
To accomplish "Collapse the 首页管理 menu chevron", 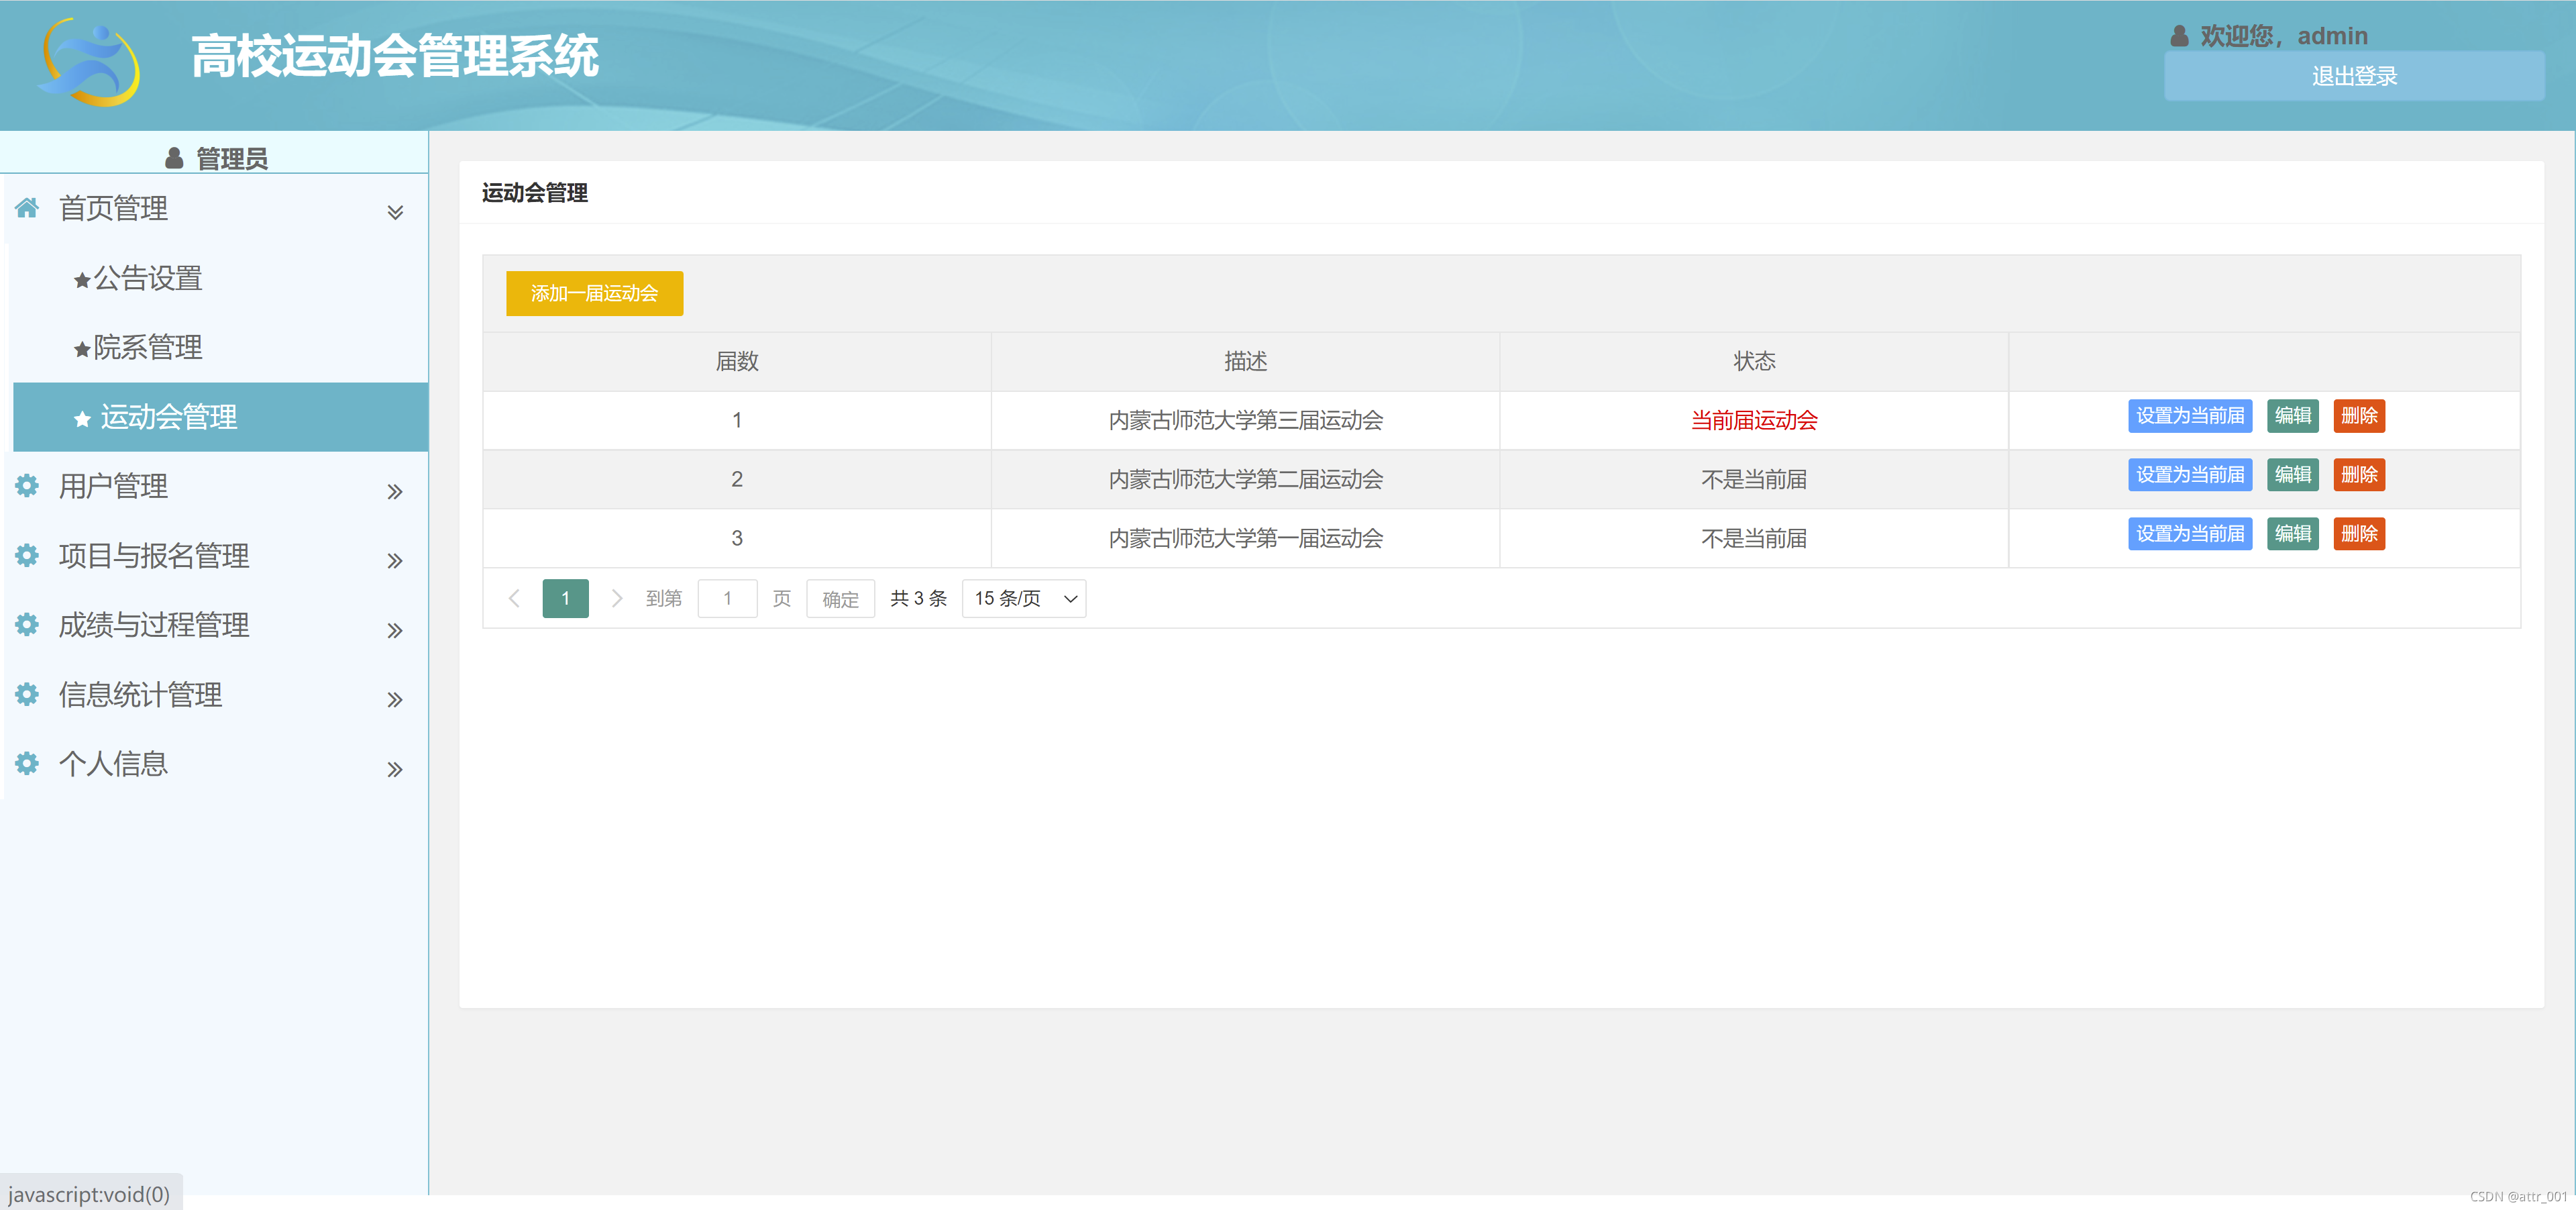I will 395,212.
